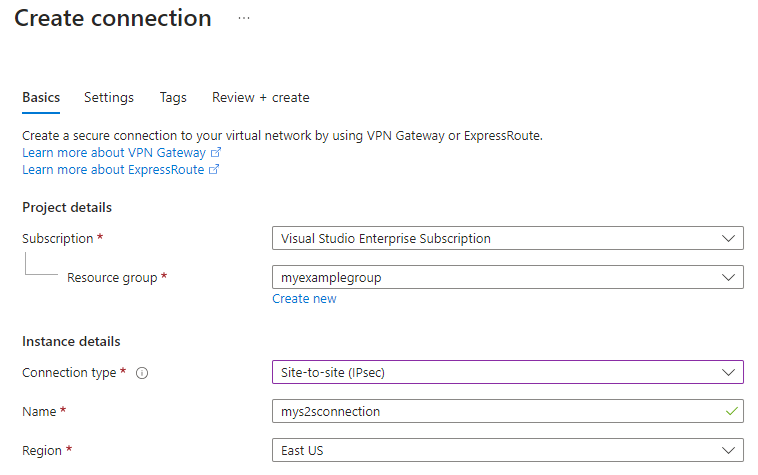Open the Basics tab
Screen dimensions: 758x475
41,98
